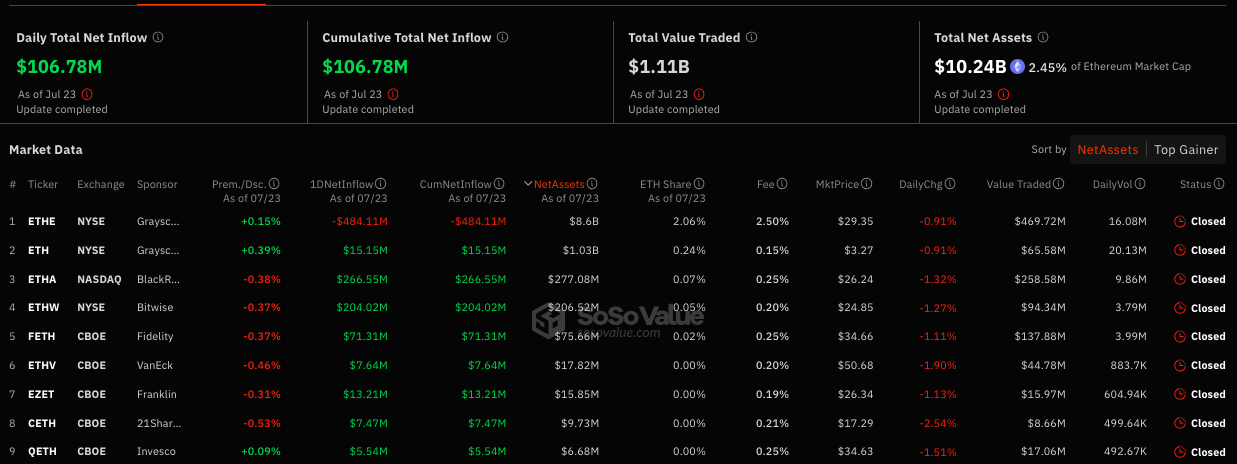
Task: Click info icon next to Cumulative Total Net Inflow
Action: [x=503, y=37]
